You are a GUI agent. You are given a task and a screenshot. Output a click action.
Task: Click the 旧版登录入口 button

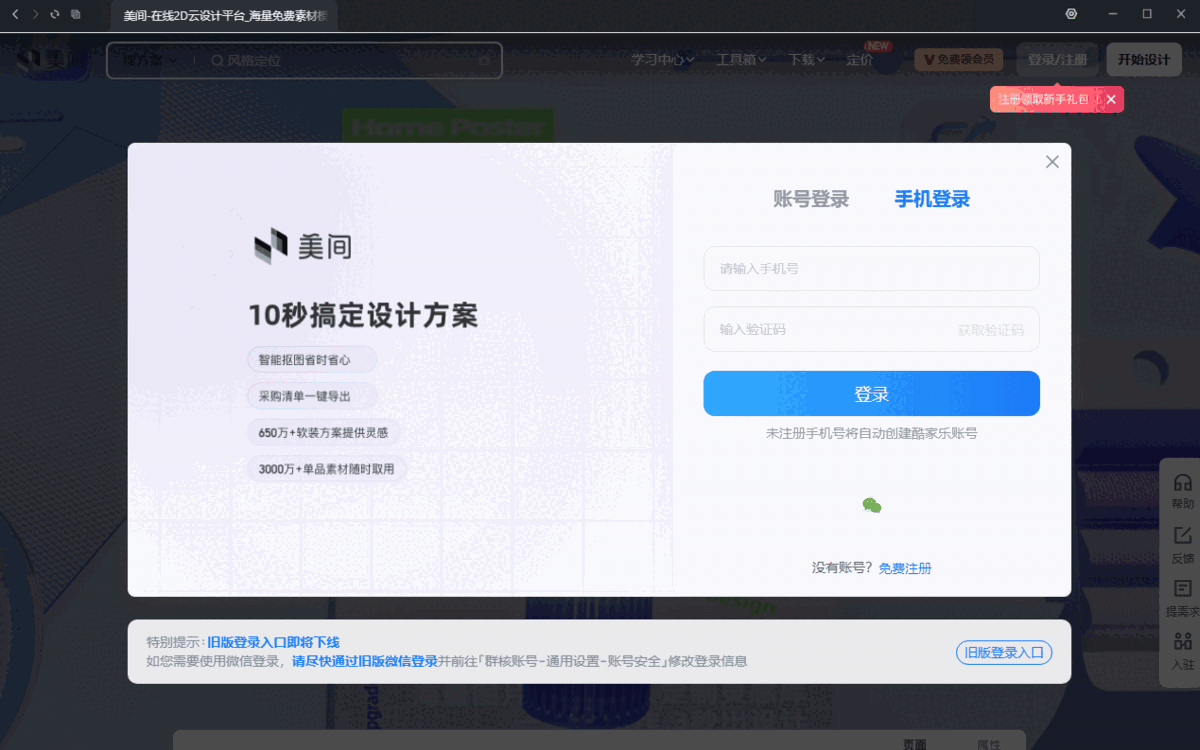coord(1003,652)
